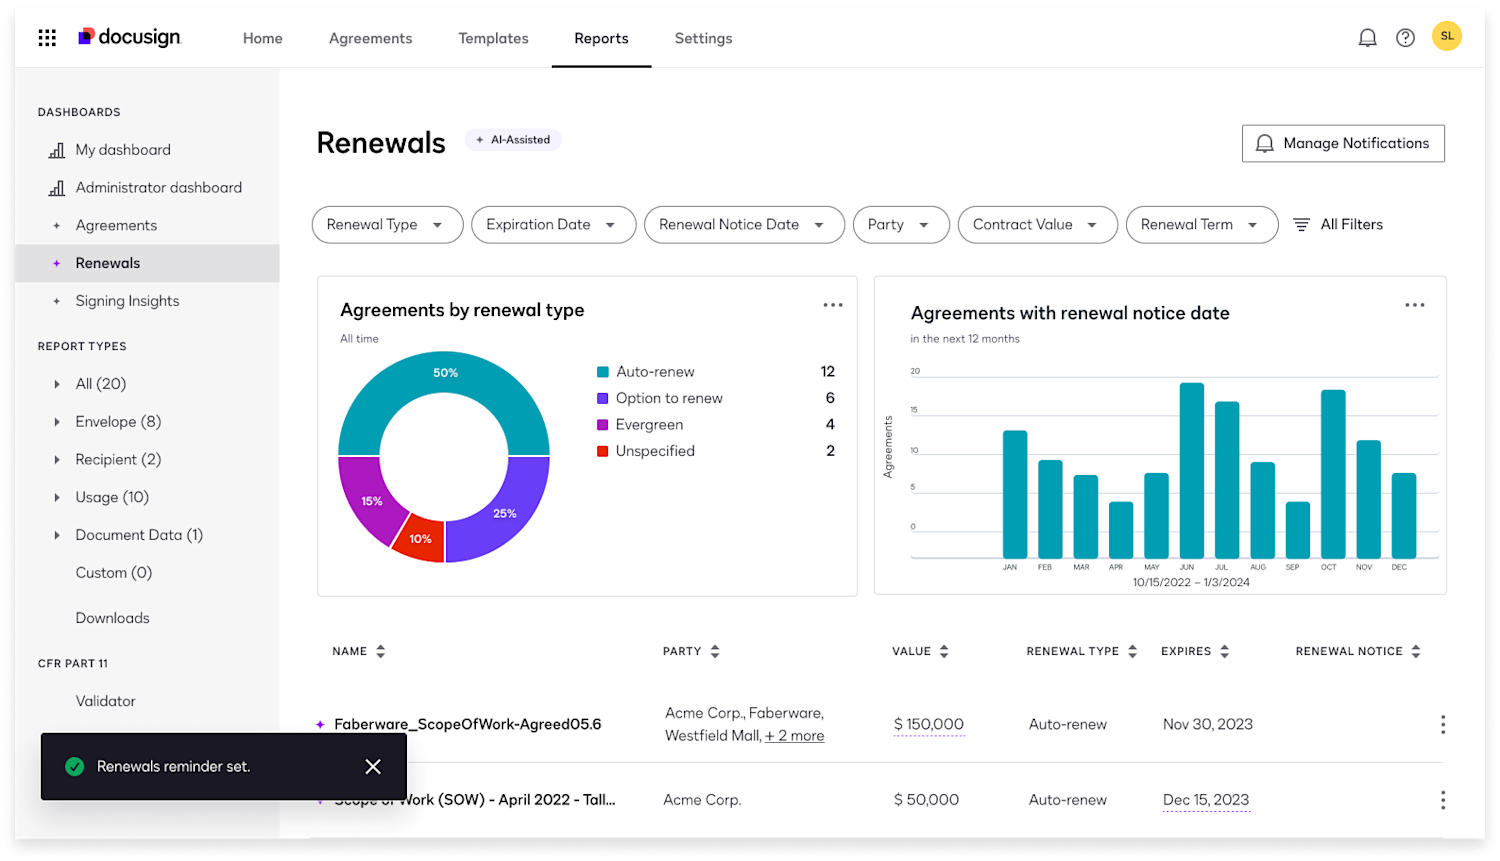Open All Filters
Image resolution: width=1500 pixels, height=861 pixels.
(x=1338, y=224)
